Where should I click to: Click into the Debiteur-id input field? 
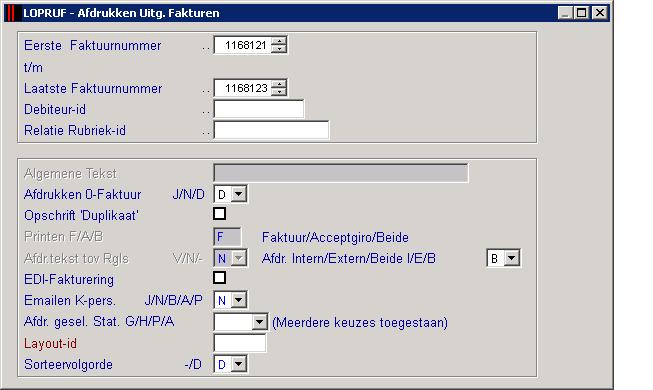[259, 109]
